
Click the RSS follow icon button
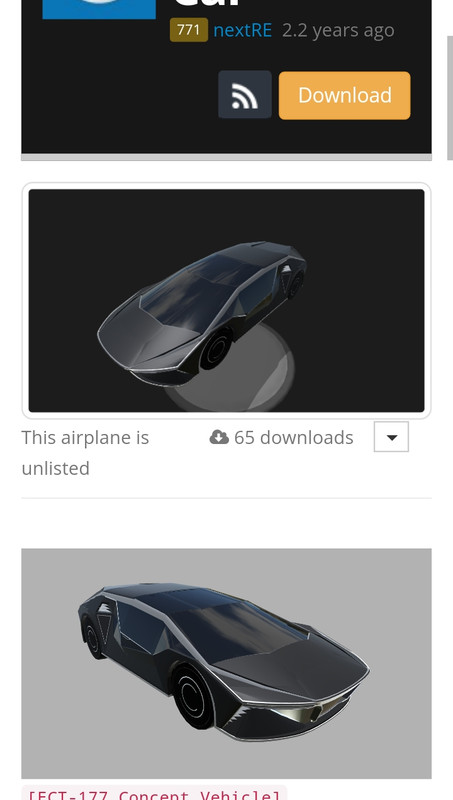tap(245, 95)
